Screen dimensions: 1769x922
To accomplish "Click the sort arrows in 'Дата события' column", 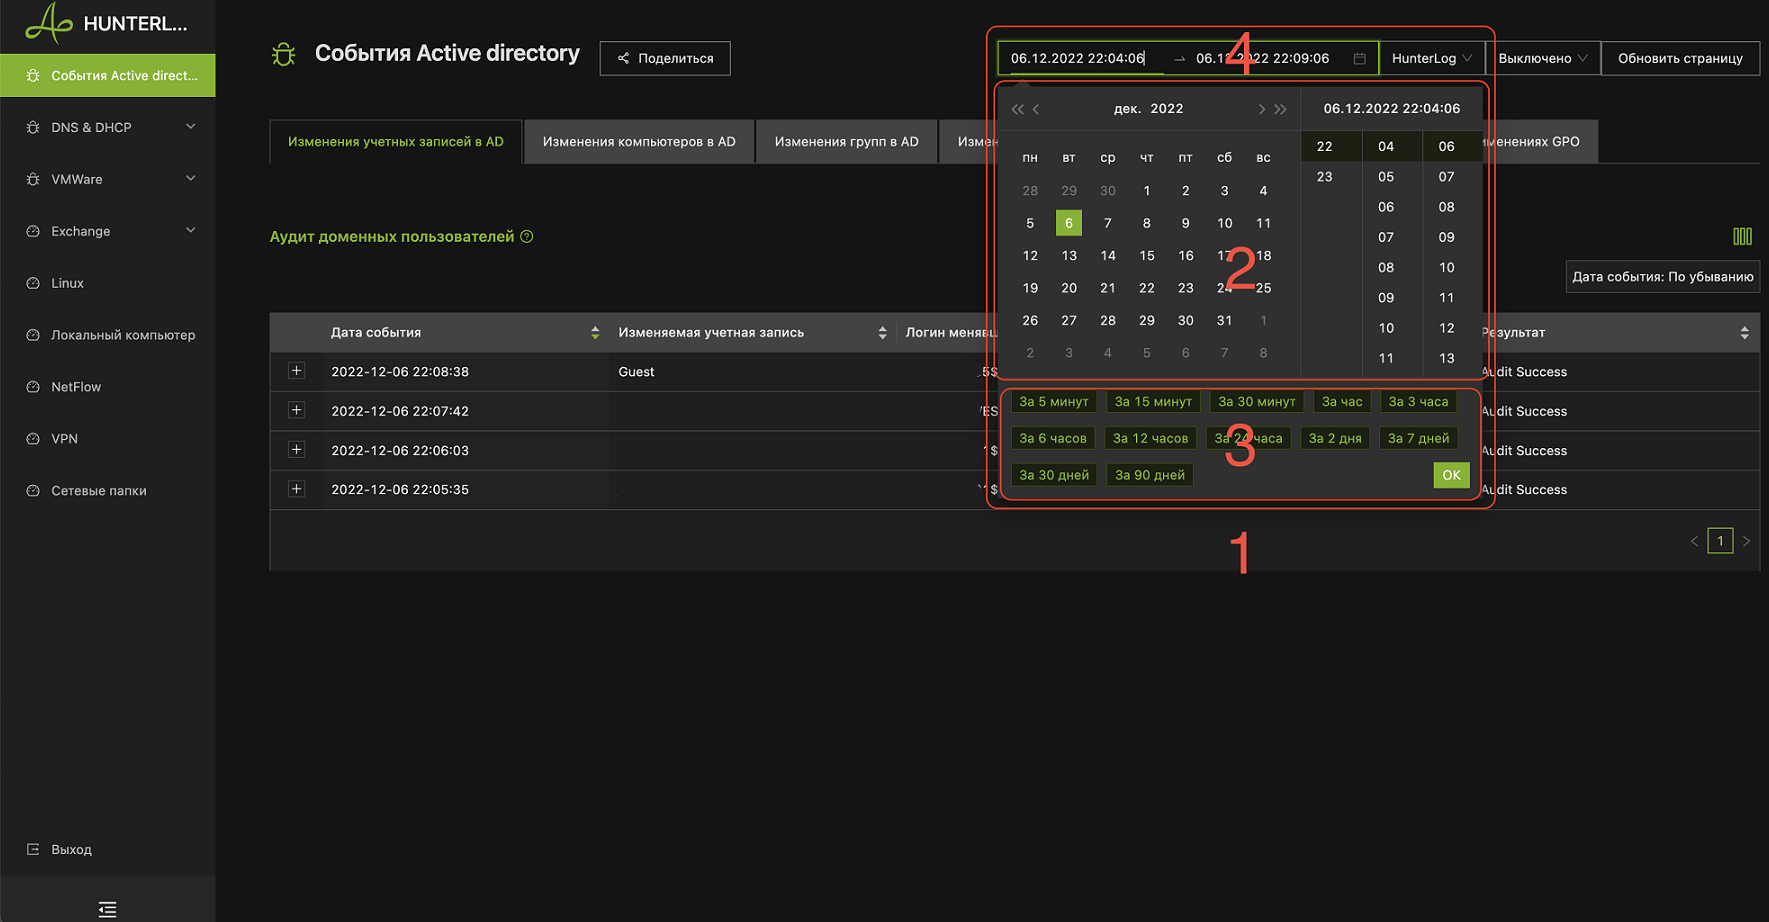I will tap(595, 333).
